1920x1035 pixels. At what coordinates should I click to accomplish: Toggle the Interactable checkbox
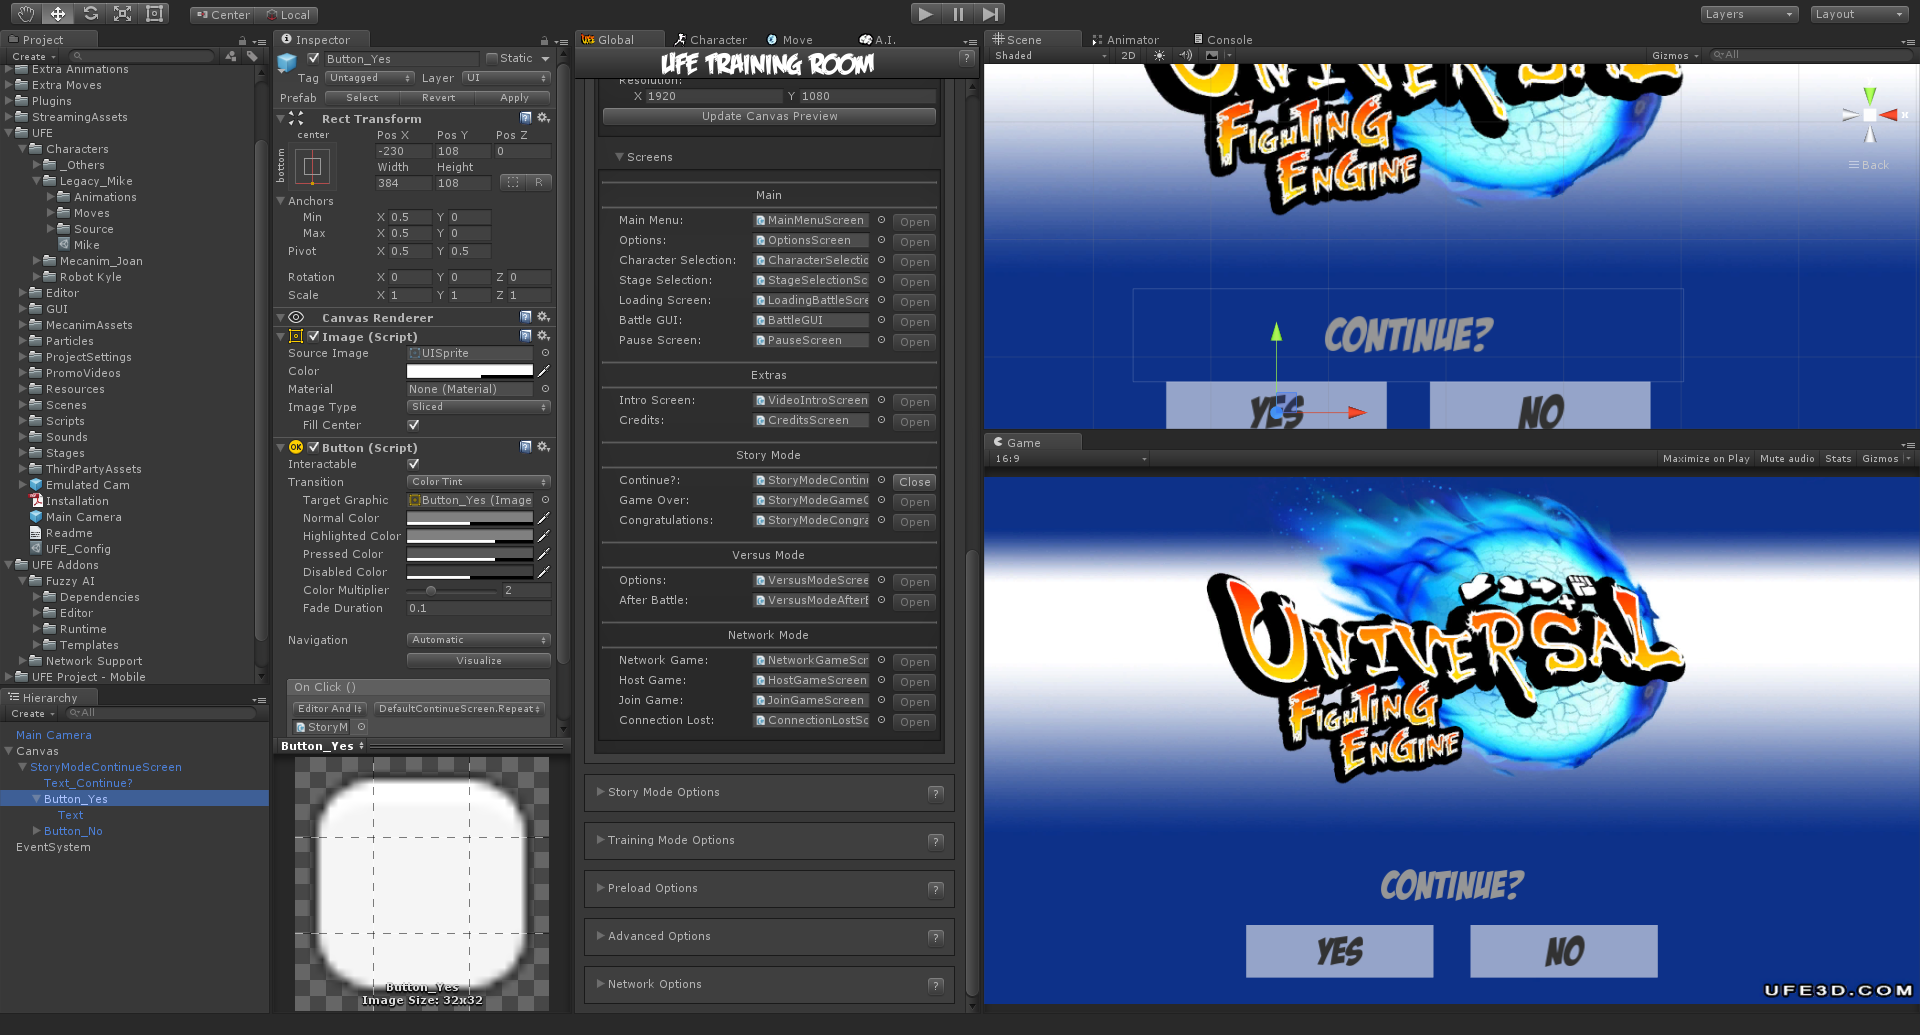[x=413, y=464]
